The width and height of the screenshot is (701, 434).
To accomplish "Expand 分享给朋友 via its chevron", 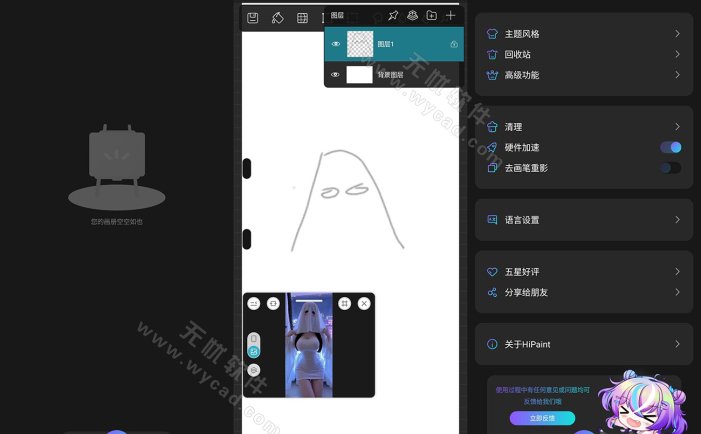I will [677, 292].
